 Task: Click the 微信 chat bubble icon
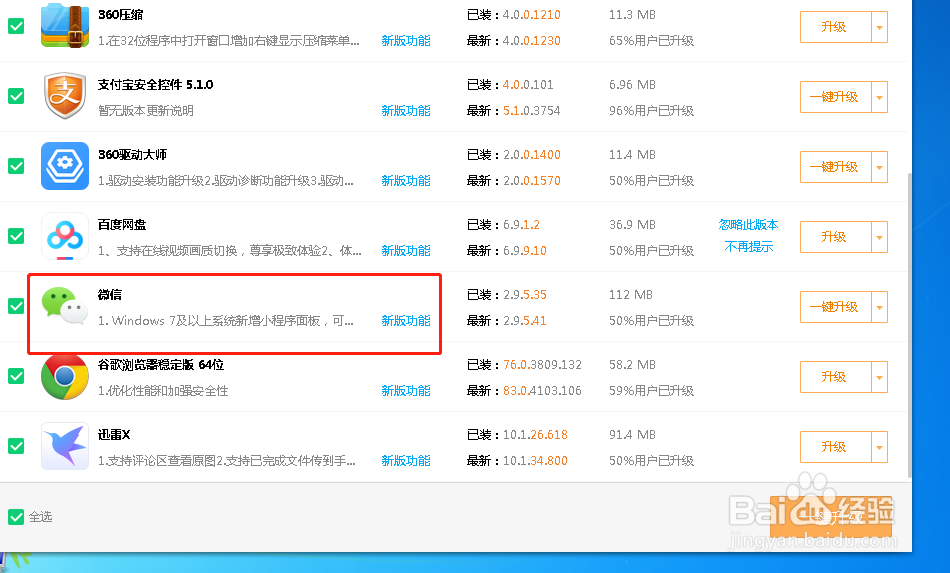(65, 306)
